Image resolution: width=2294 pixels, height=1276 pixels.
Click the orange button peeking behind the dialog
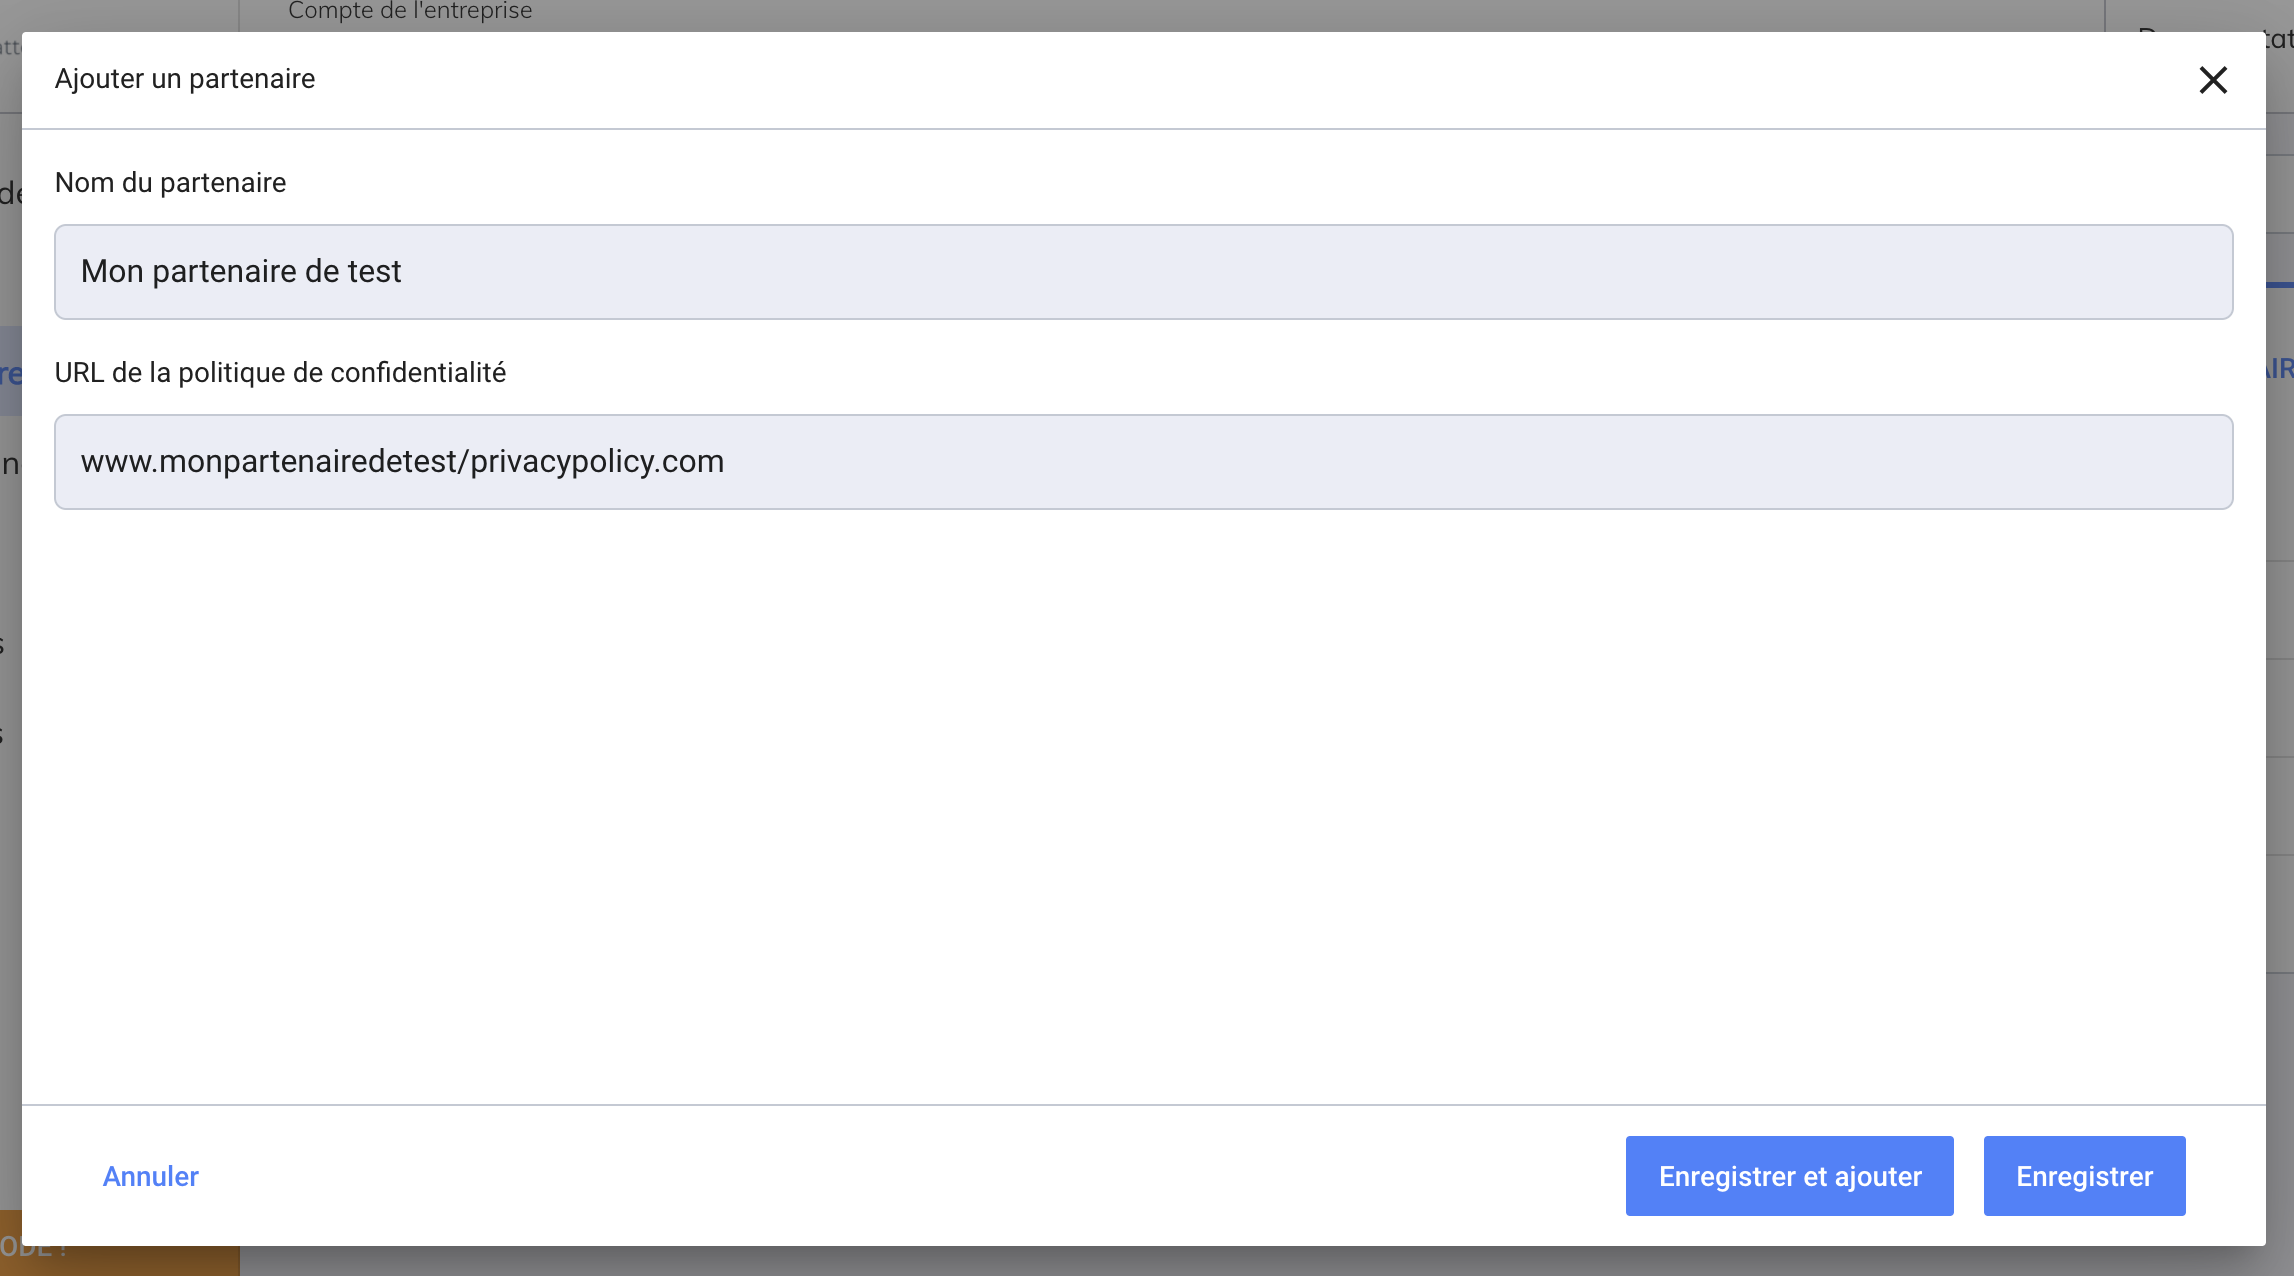pos(130,1260)
